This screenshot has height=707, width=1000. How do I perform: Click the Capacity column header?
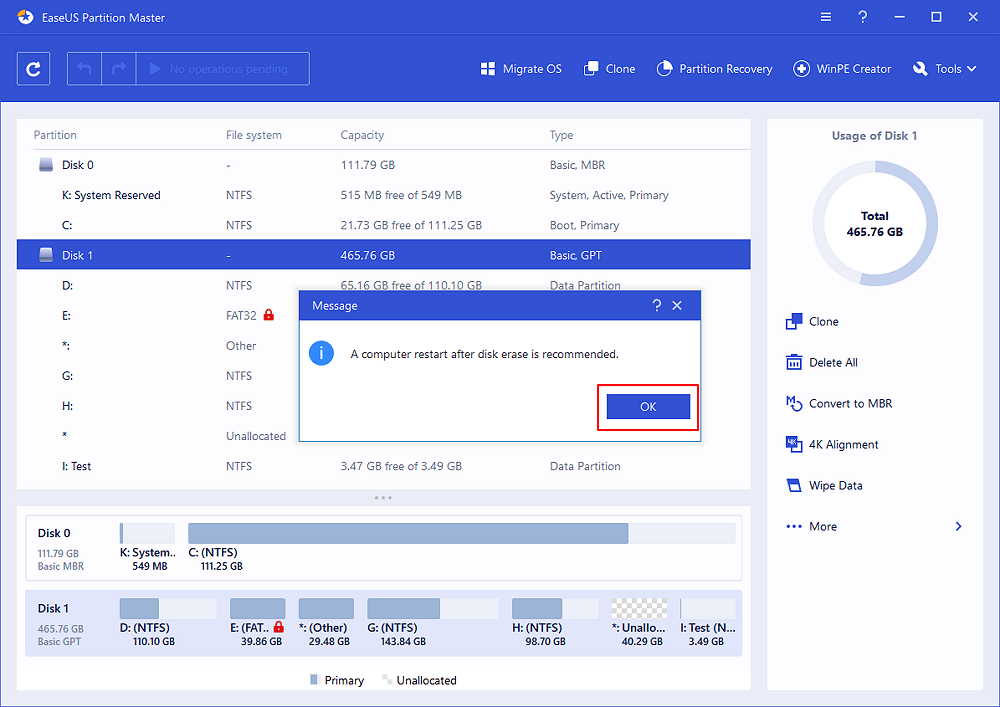(x=362, y=135)
